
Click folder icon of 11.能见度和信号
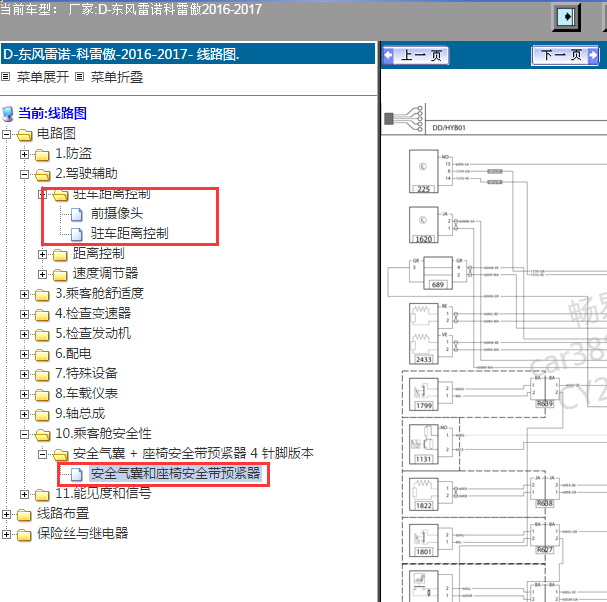click(x=42, y=494)
